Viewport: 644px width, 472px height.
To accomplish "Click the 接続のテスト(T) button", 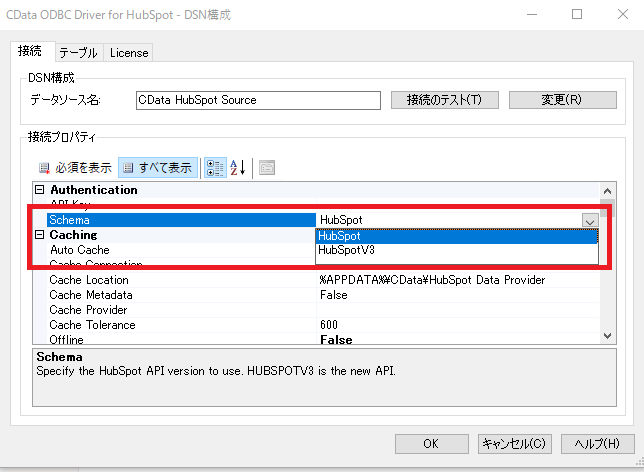I will pyautogui.click(x=444, y=100).
